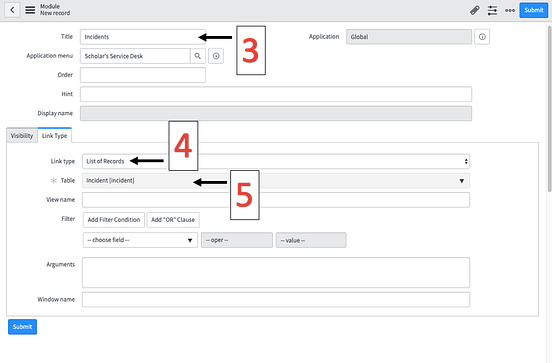Click the Submit button at the form bottom
552x363 pixels.
point(23,326)
